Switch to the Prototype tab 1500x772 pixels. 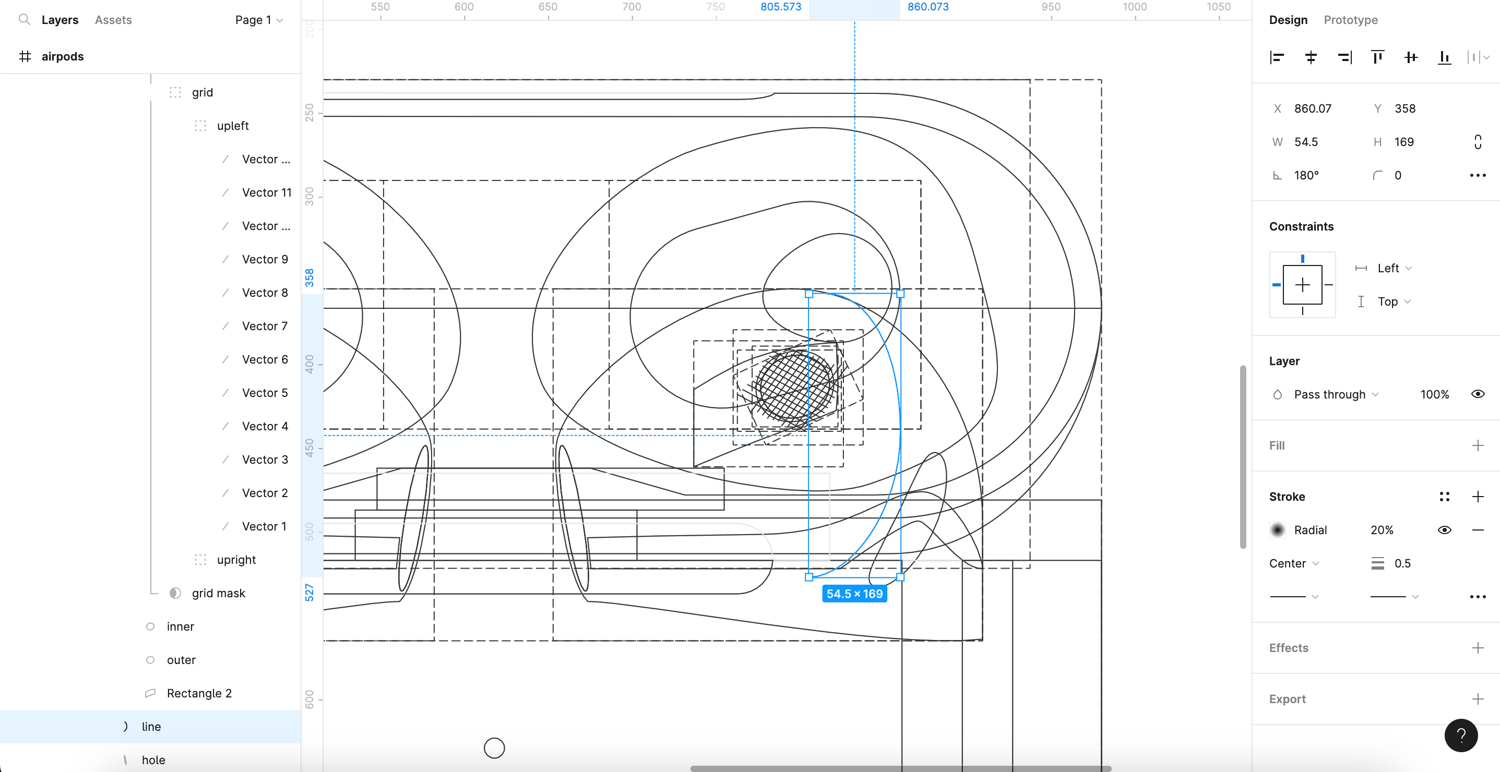(x=1350, y=20)
